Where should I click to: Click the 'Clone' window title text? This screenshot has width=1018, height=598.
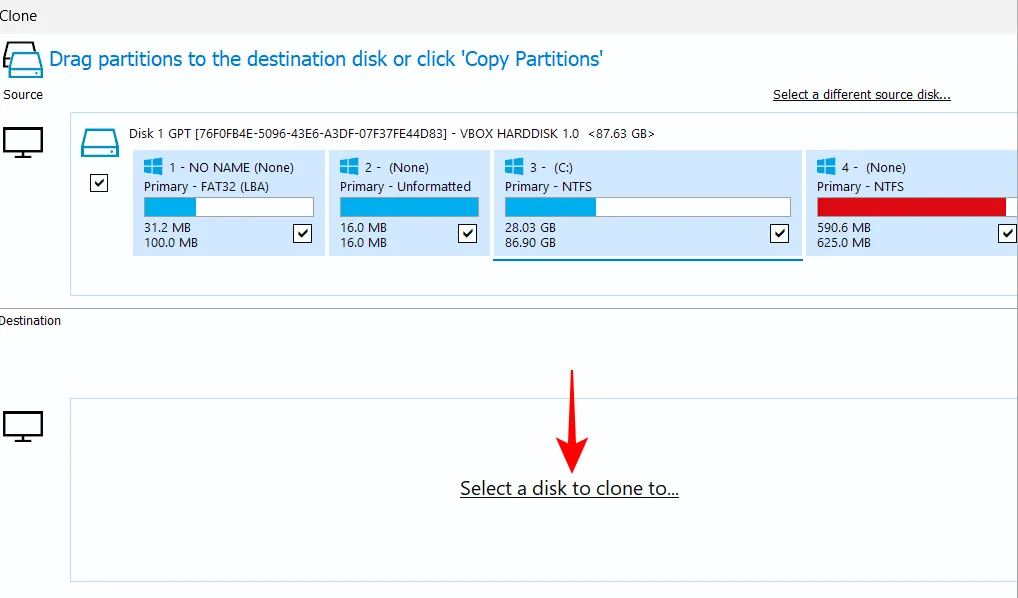18,16
